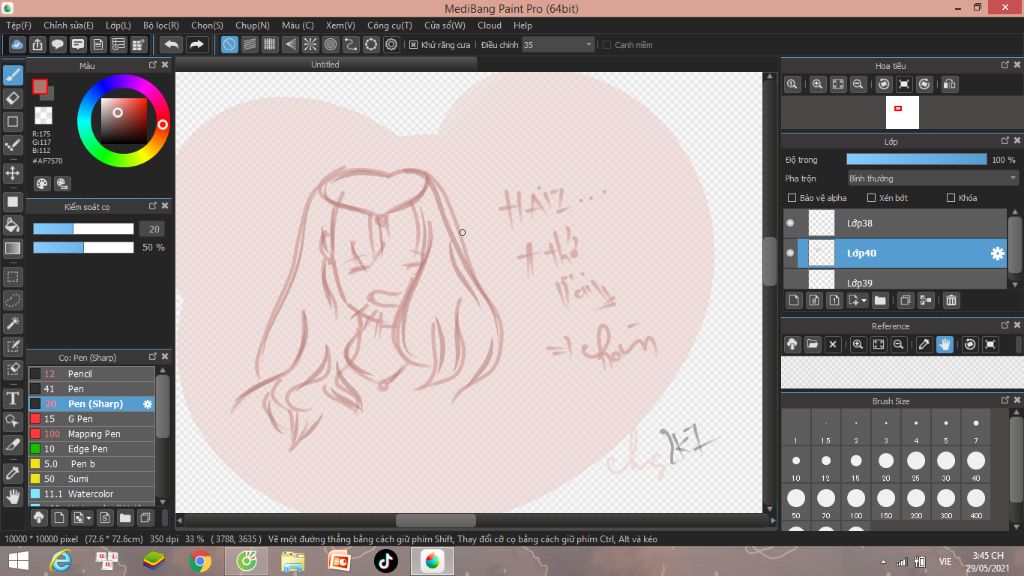This screenshot has height=576, width=1024.
Task: Click the brush opacity 50% slider
Action: [x=84, y=248]
